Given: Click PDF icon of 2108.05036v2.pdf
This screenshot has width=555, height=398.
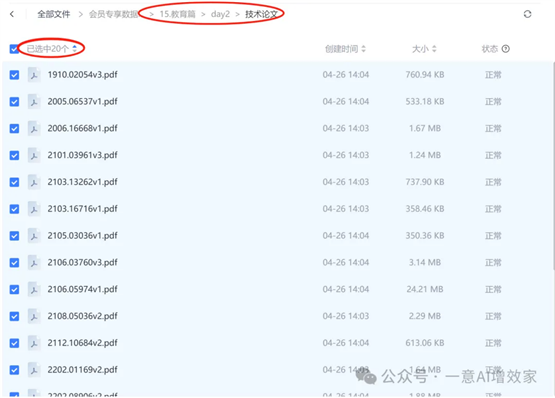Looking at the screenshot, I should pos(34,316).
